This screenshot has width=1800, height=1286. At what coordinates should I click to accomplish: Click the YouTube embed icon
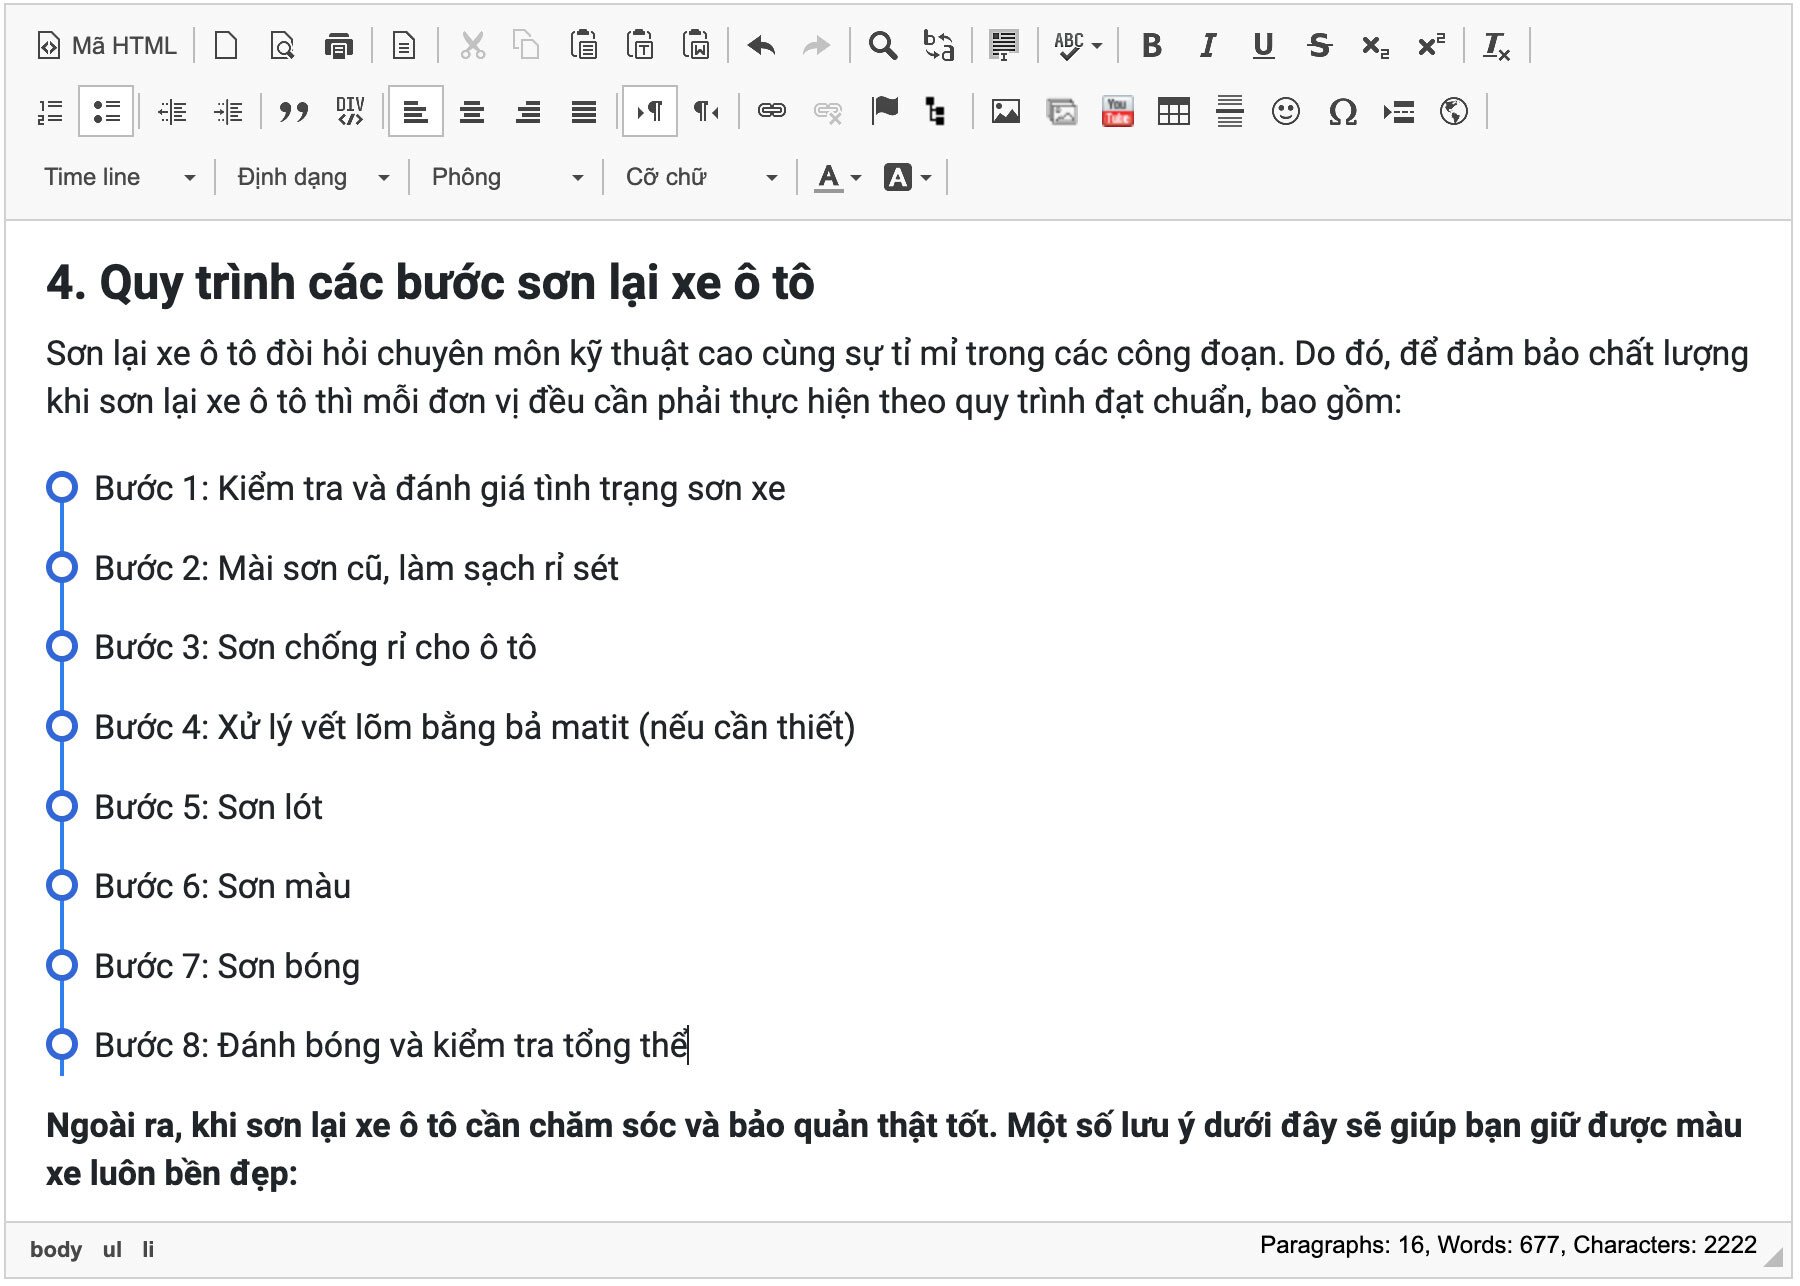pos(1117,111)
